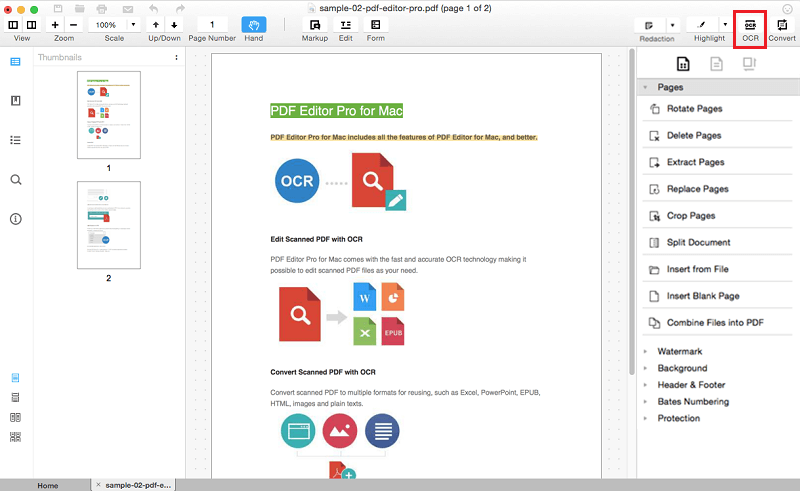
Task: Select the first page-tools tab in right panel
Action: [683, 64]
